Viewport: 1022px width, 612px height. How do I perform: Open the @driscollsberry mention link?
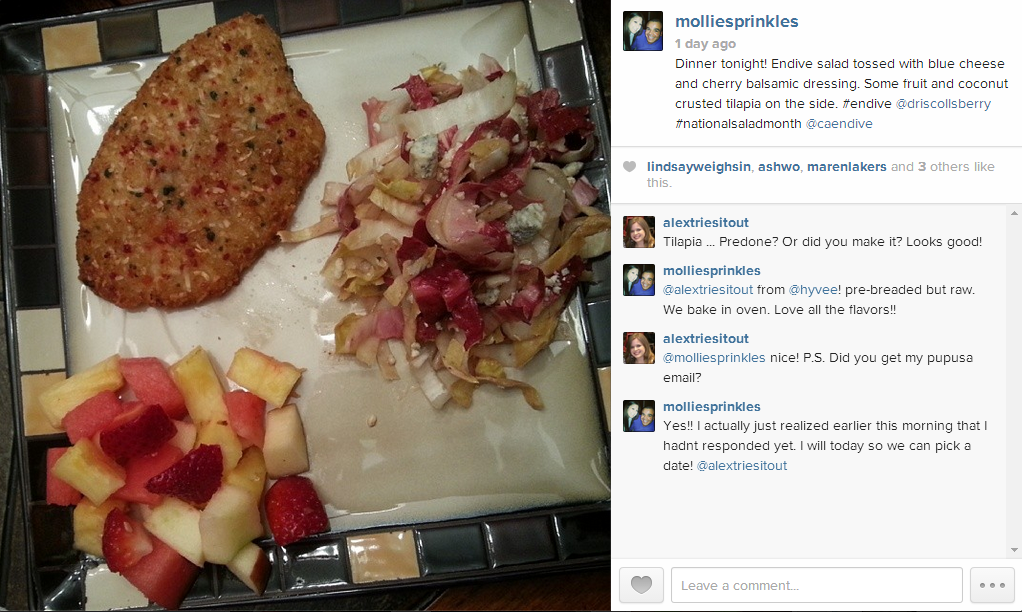click(x=943, y=104)
